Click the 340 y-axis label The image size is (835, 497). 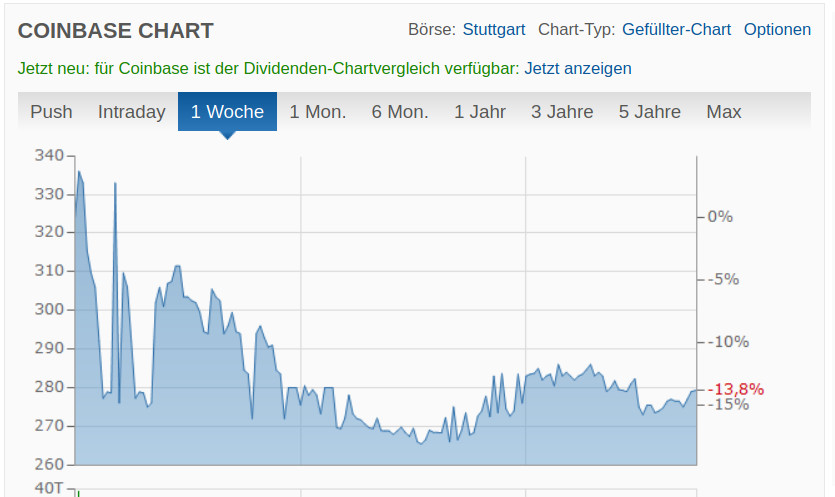pyautogui.click(x=49, y=156)
